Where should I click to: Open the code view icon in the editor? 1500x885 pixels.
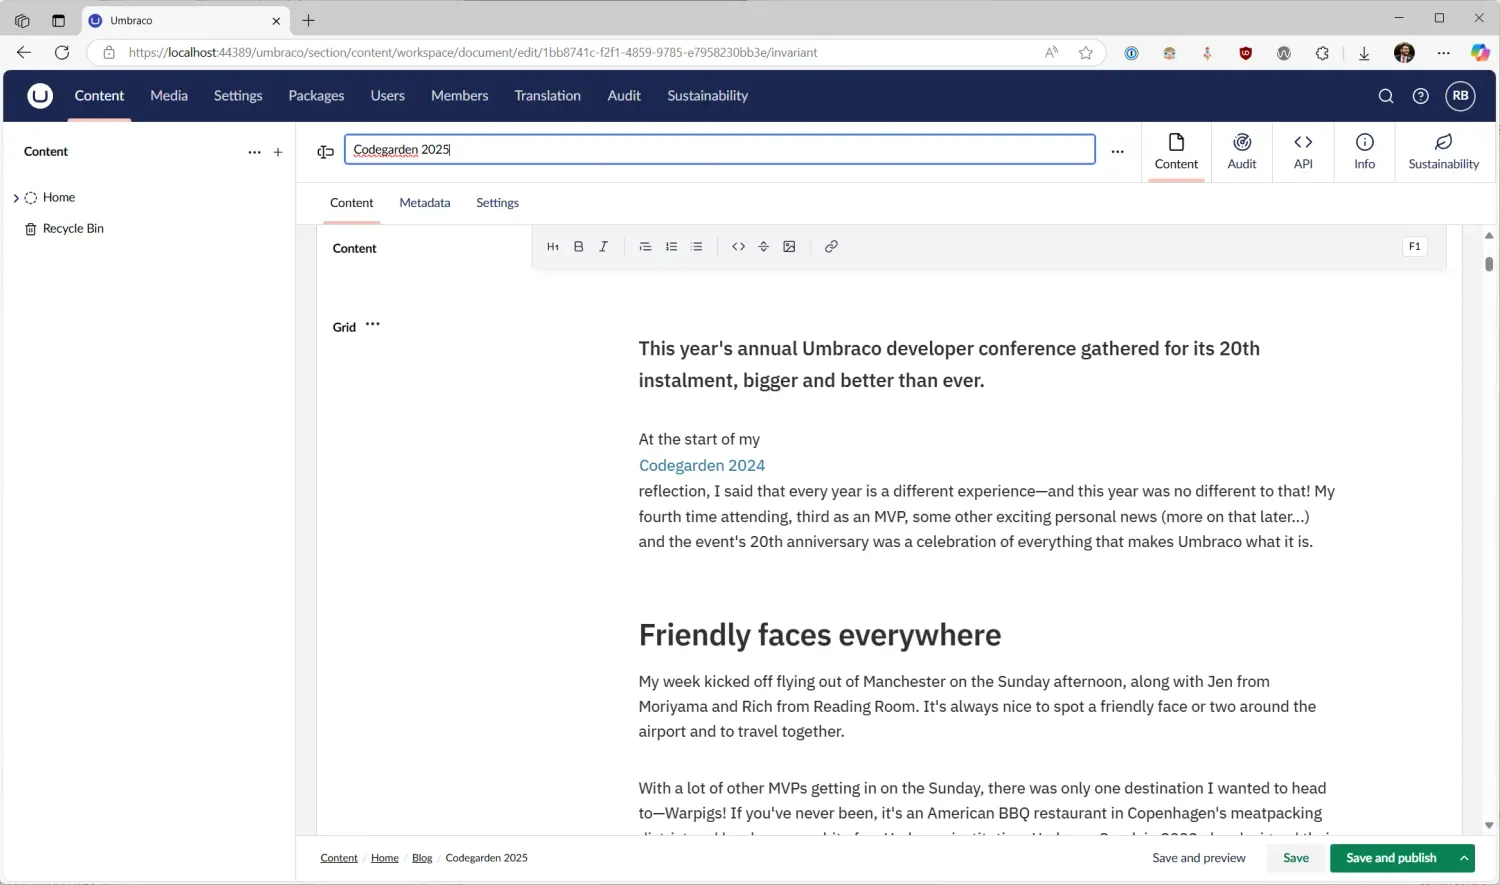coord(738,246)
